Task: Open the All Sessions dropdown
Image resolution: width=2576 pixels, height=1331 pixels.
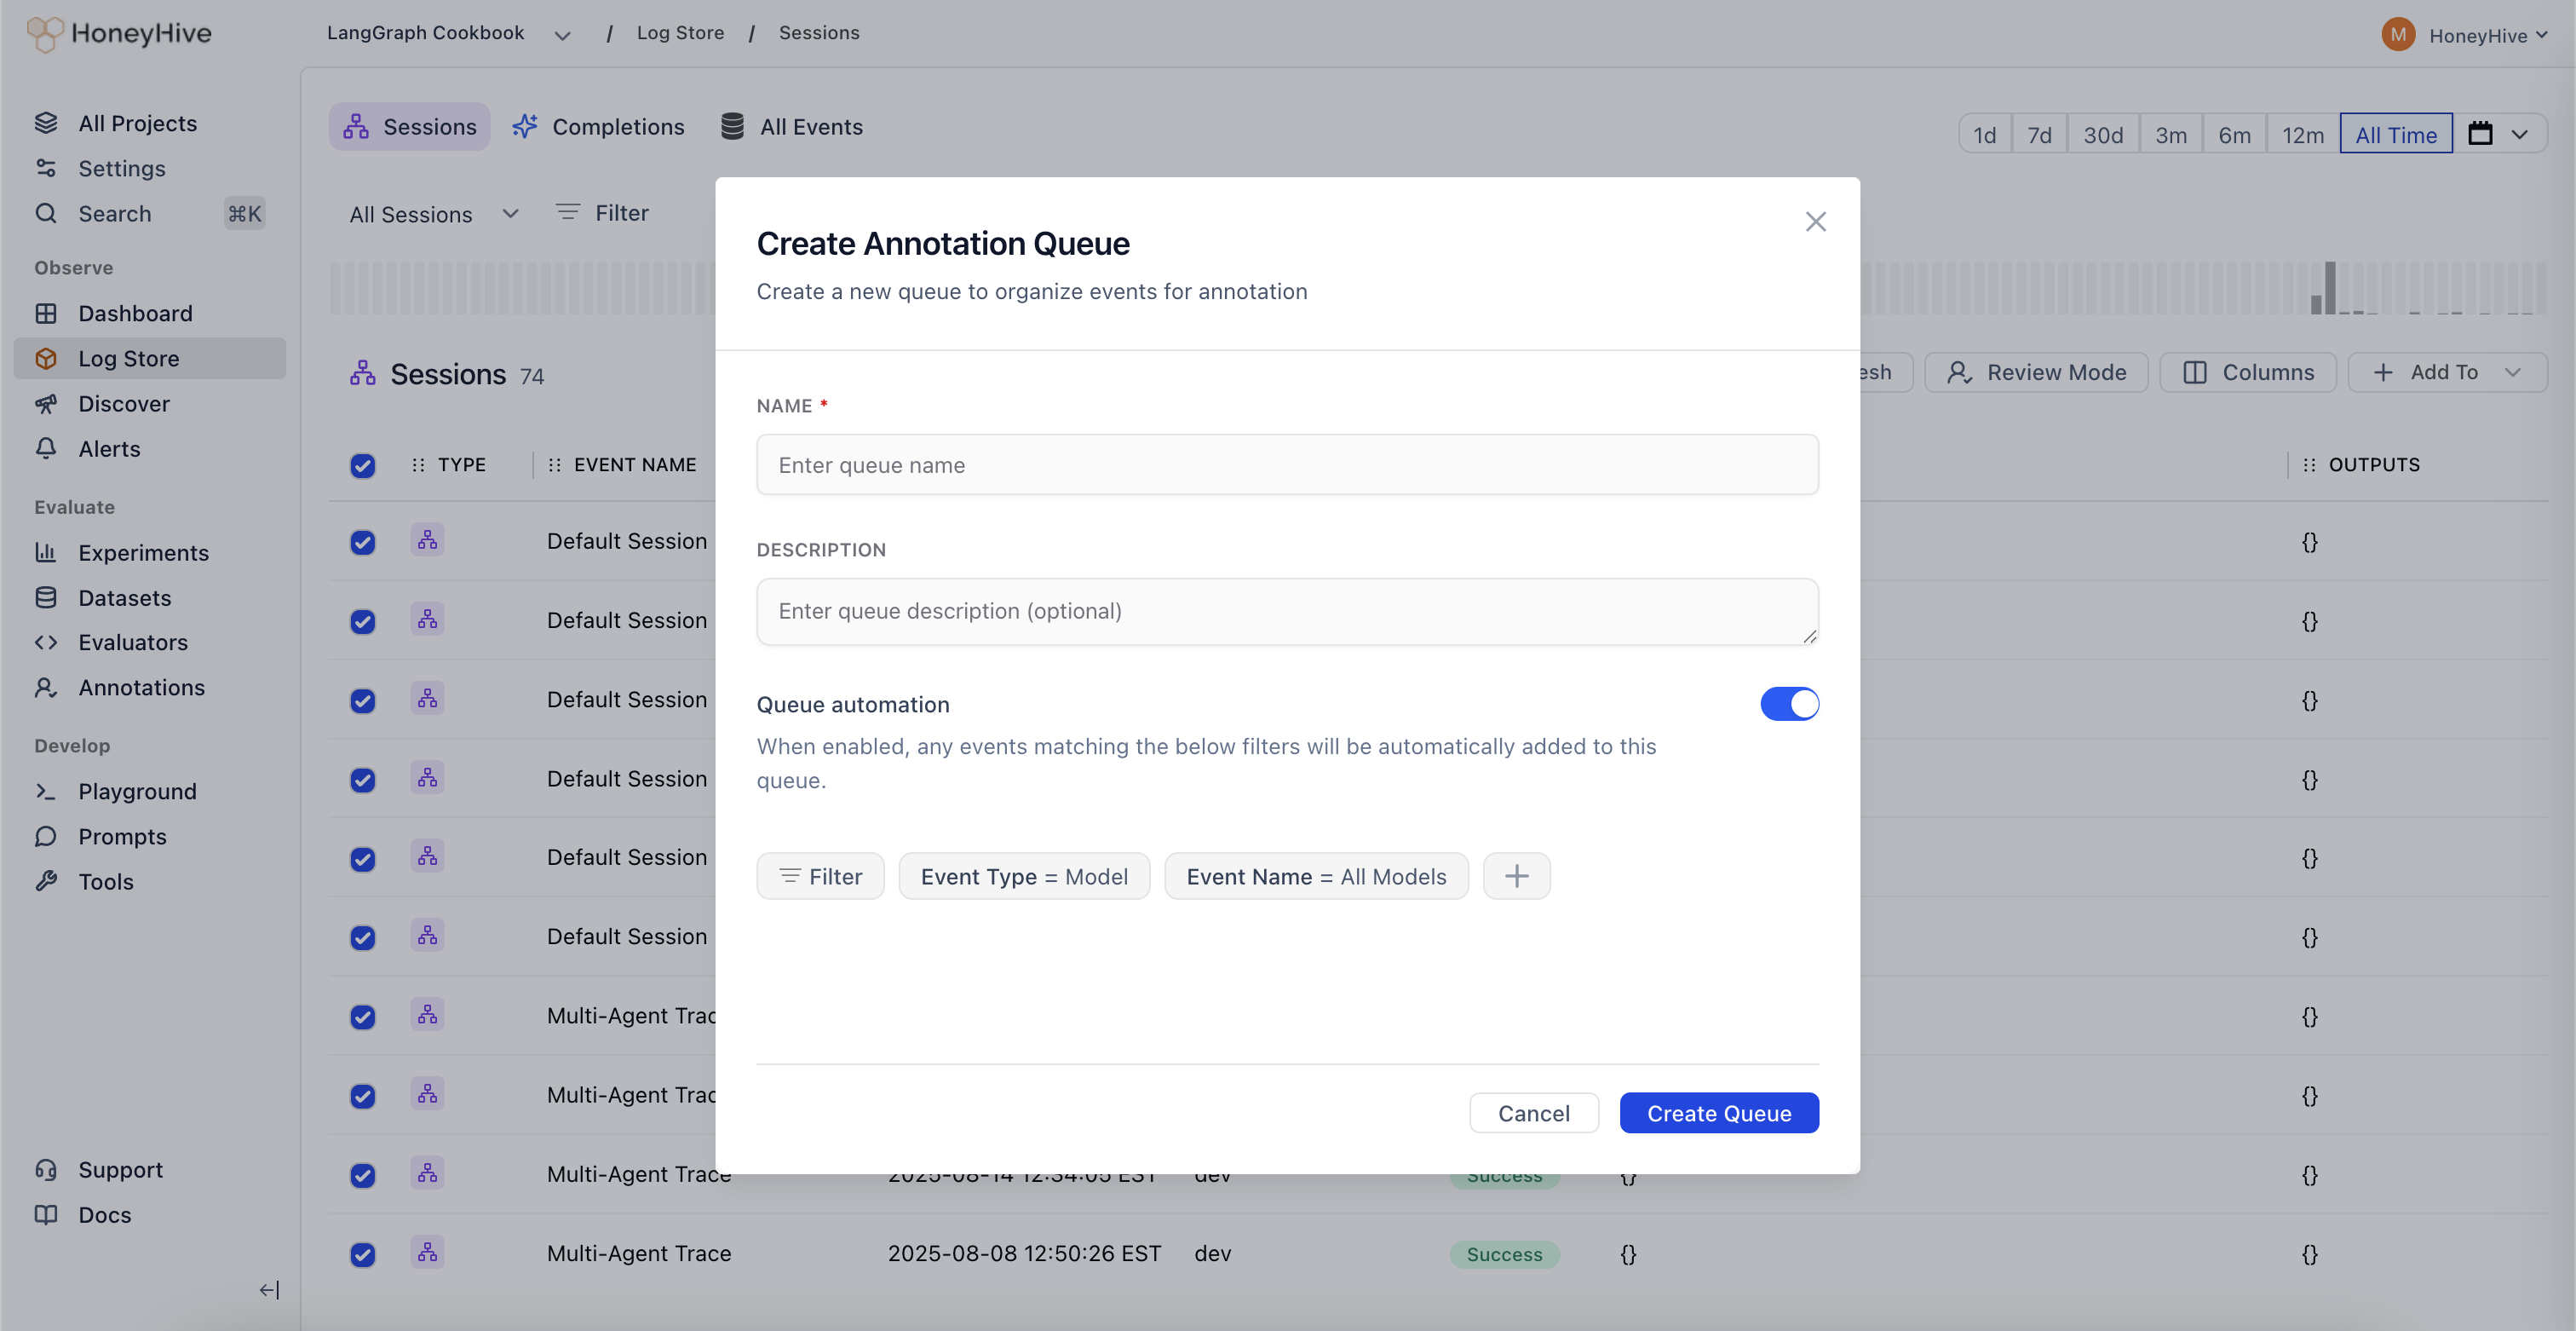Action: 432,214
